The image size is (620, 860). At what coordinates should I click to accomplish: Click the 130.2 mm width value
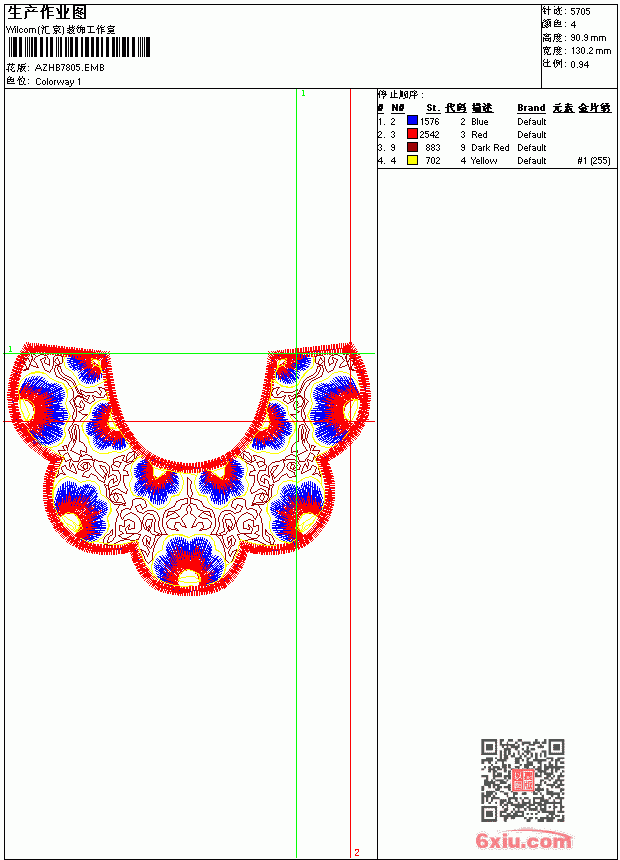(x=590, y=51)
